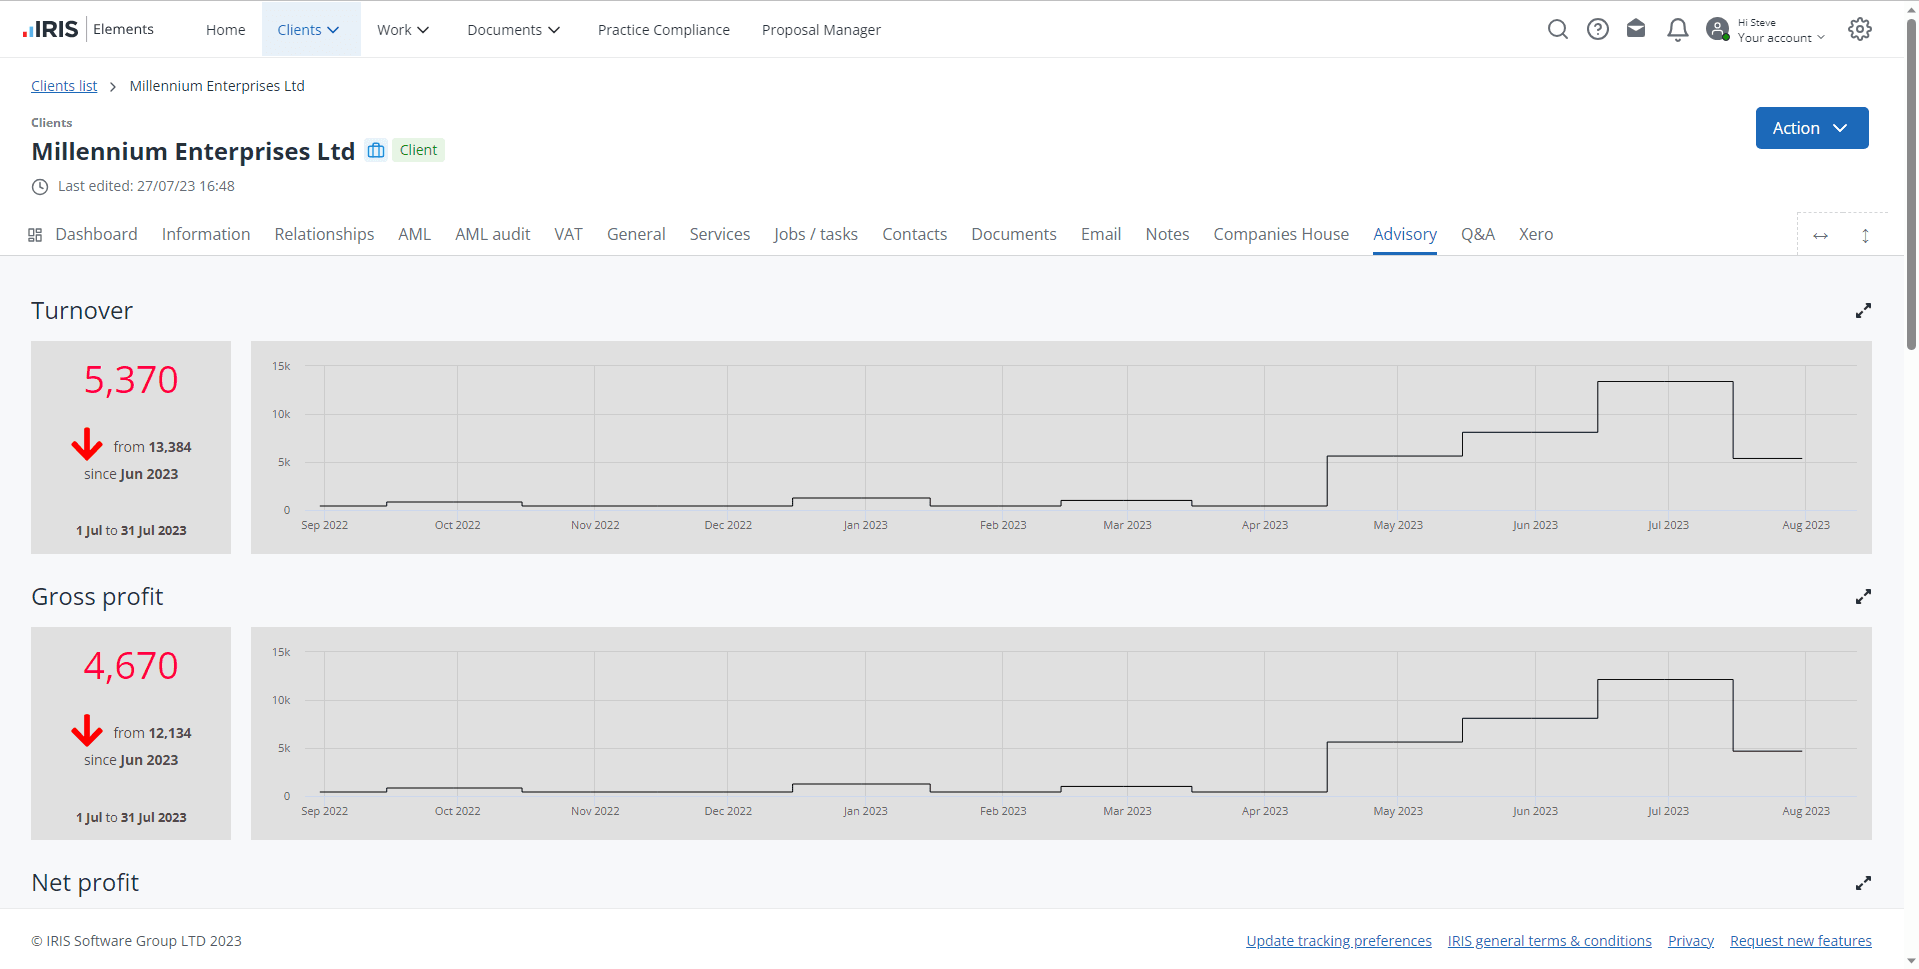Open the notifications bell icon
Screen dimensions: 1919x969
point(1678,29)
